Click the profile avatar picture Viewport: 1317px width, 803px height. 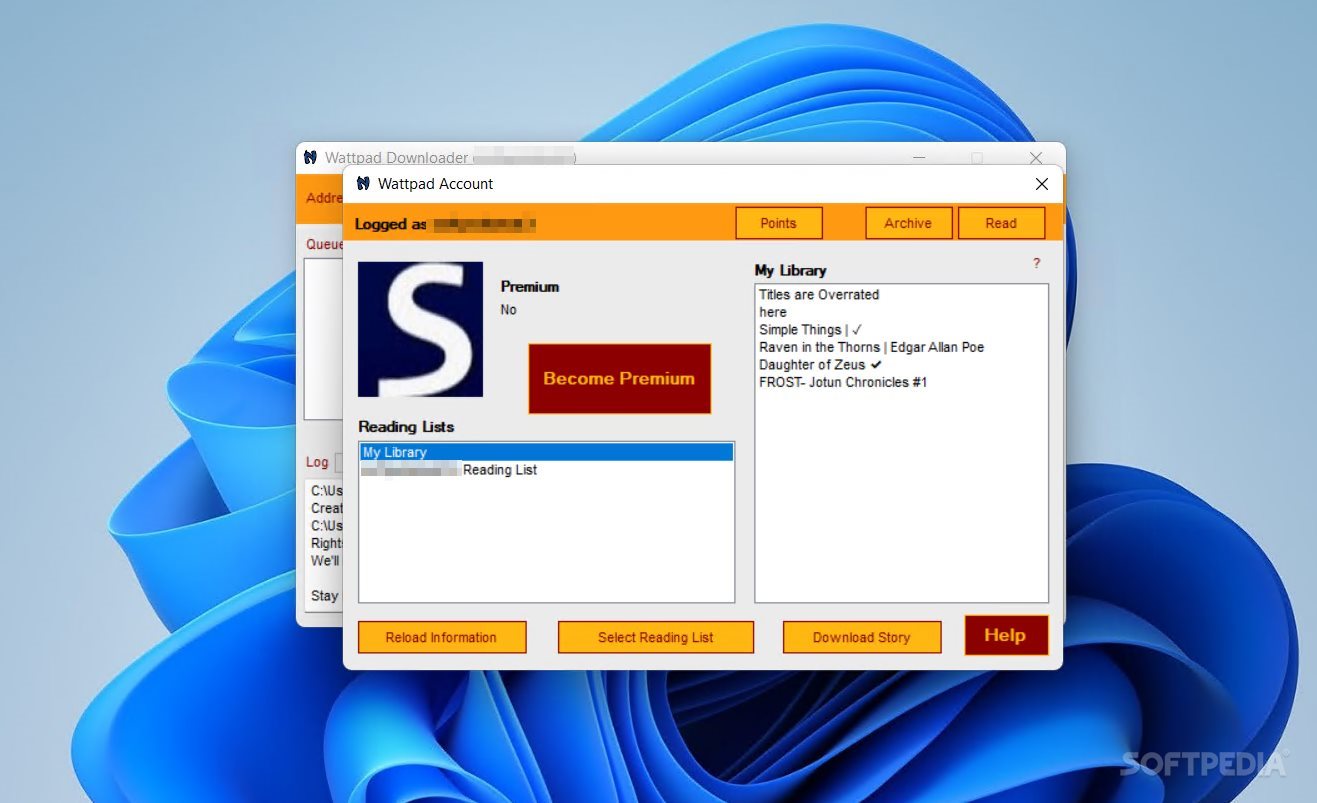[x=420, y=329]
